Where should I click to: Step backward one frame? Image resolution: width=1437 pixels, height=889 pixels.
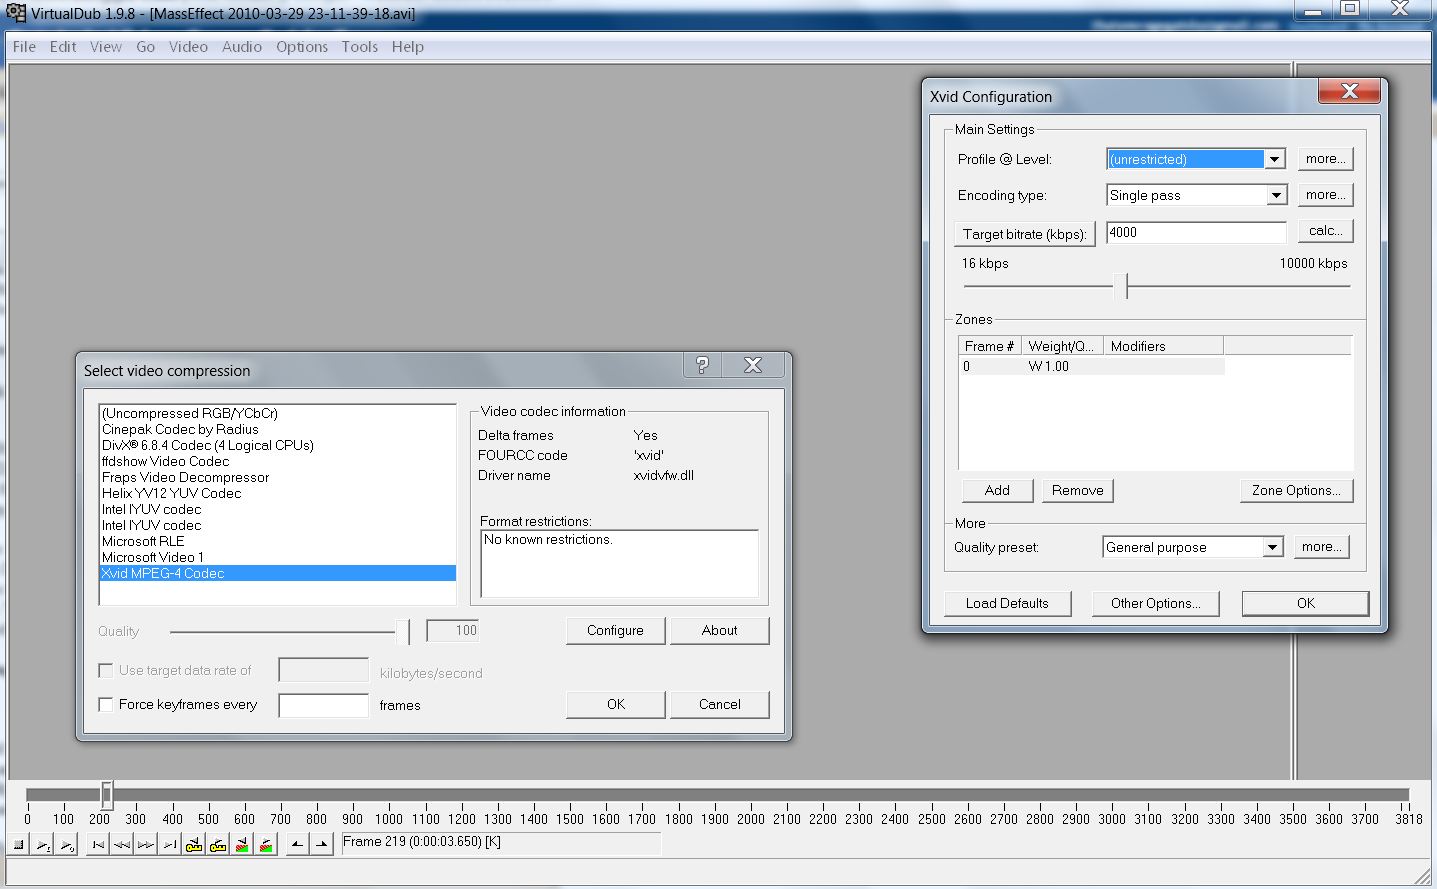pos(122,845)
